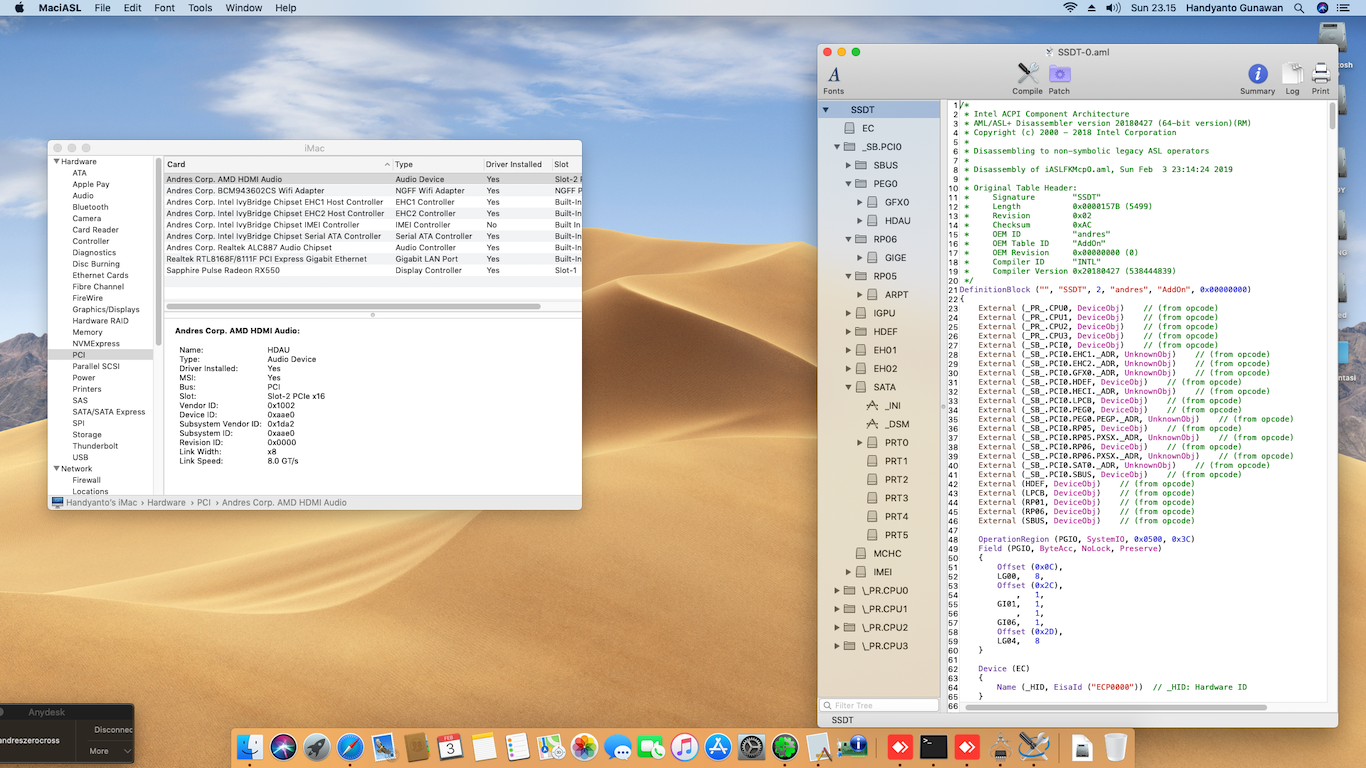Collapse the _SB.PCI0 tree node
This screenshot has height=768, width=1366.
coord(837,147)
